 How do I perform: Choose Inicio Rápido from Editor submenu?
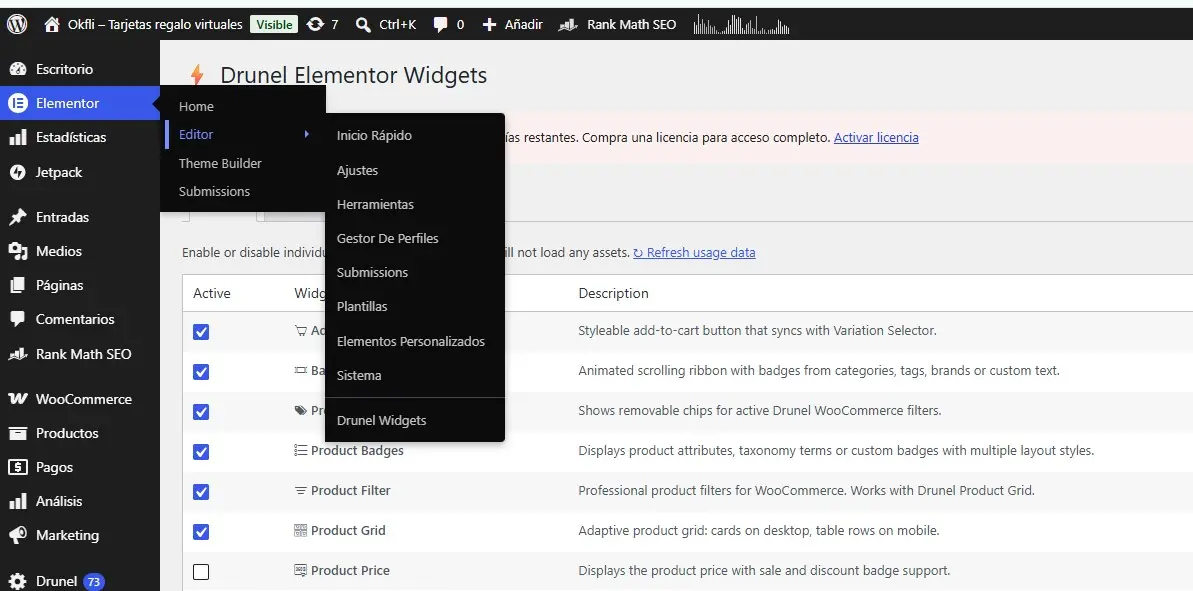pos(374,136)
